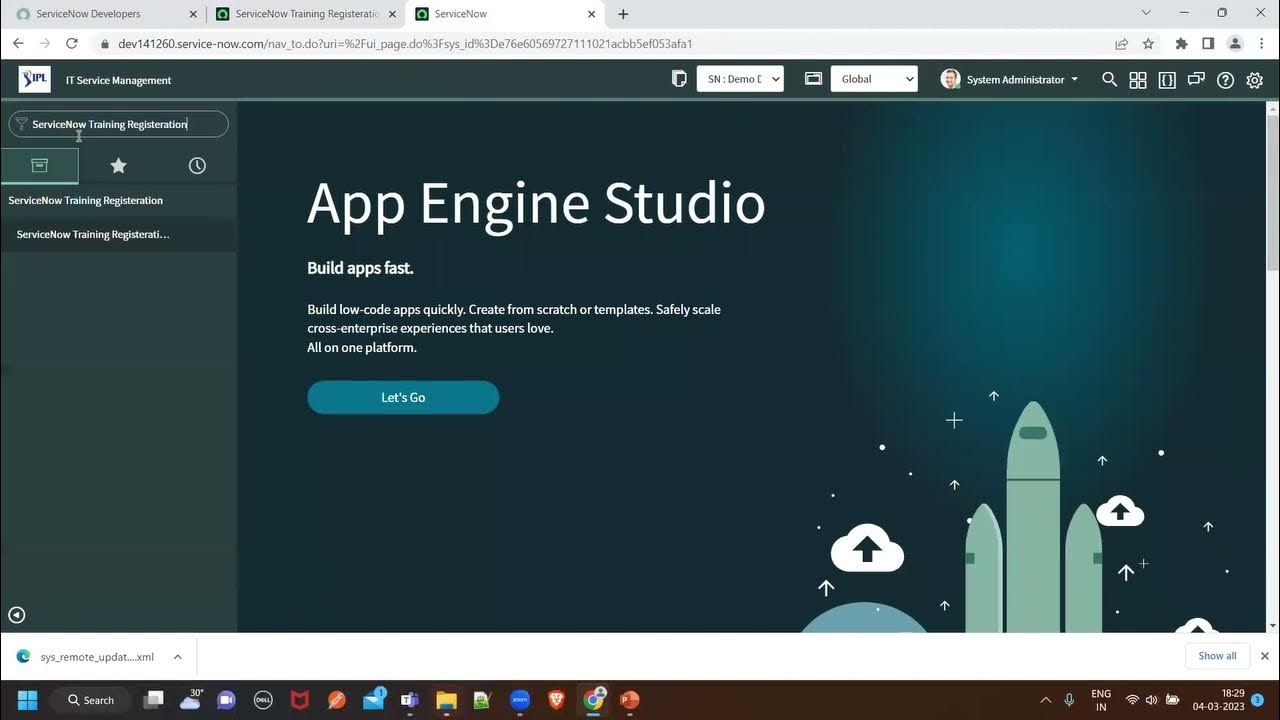Screen dimensions: 1280x720
Task: Show hidden system tray icons
Action: pyautogui.click(x=1046, y=700)
